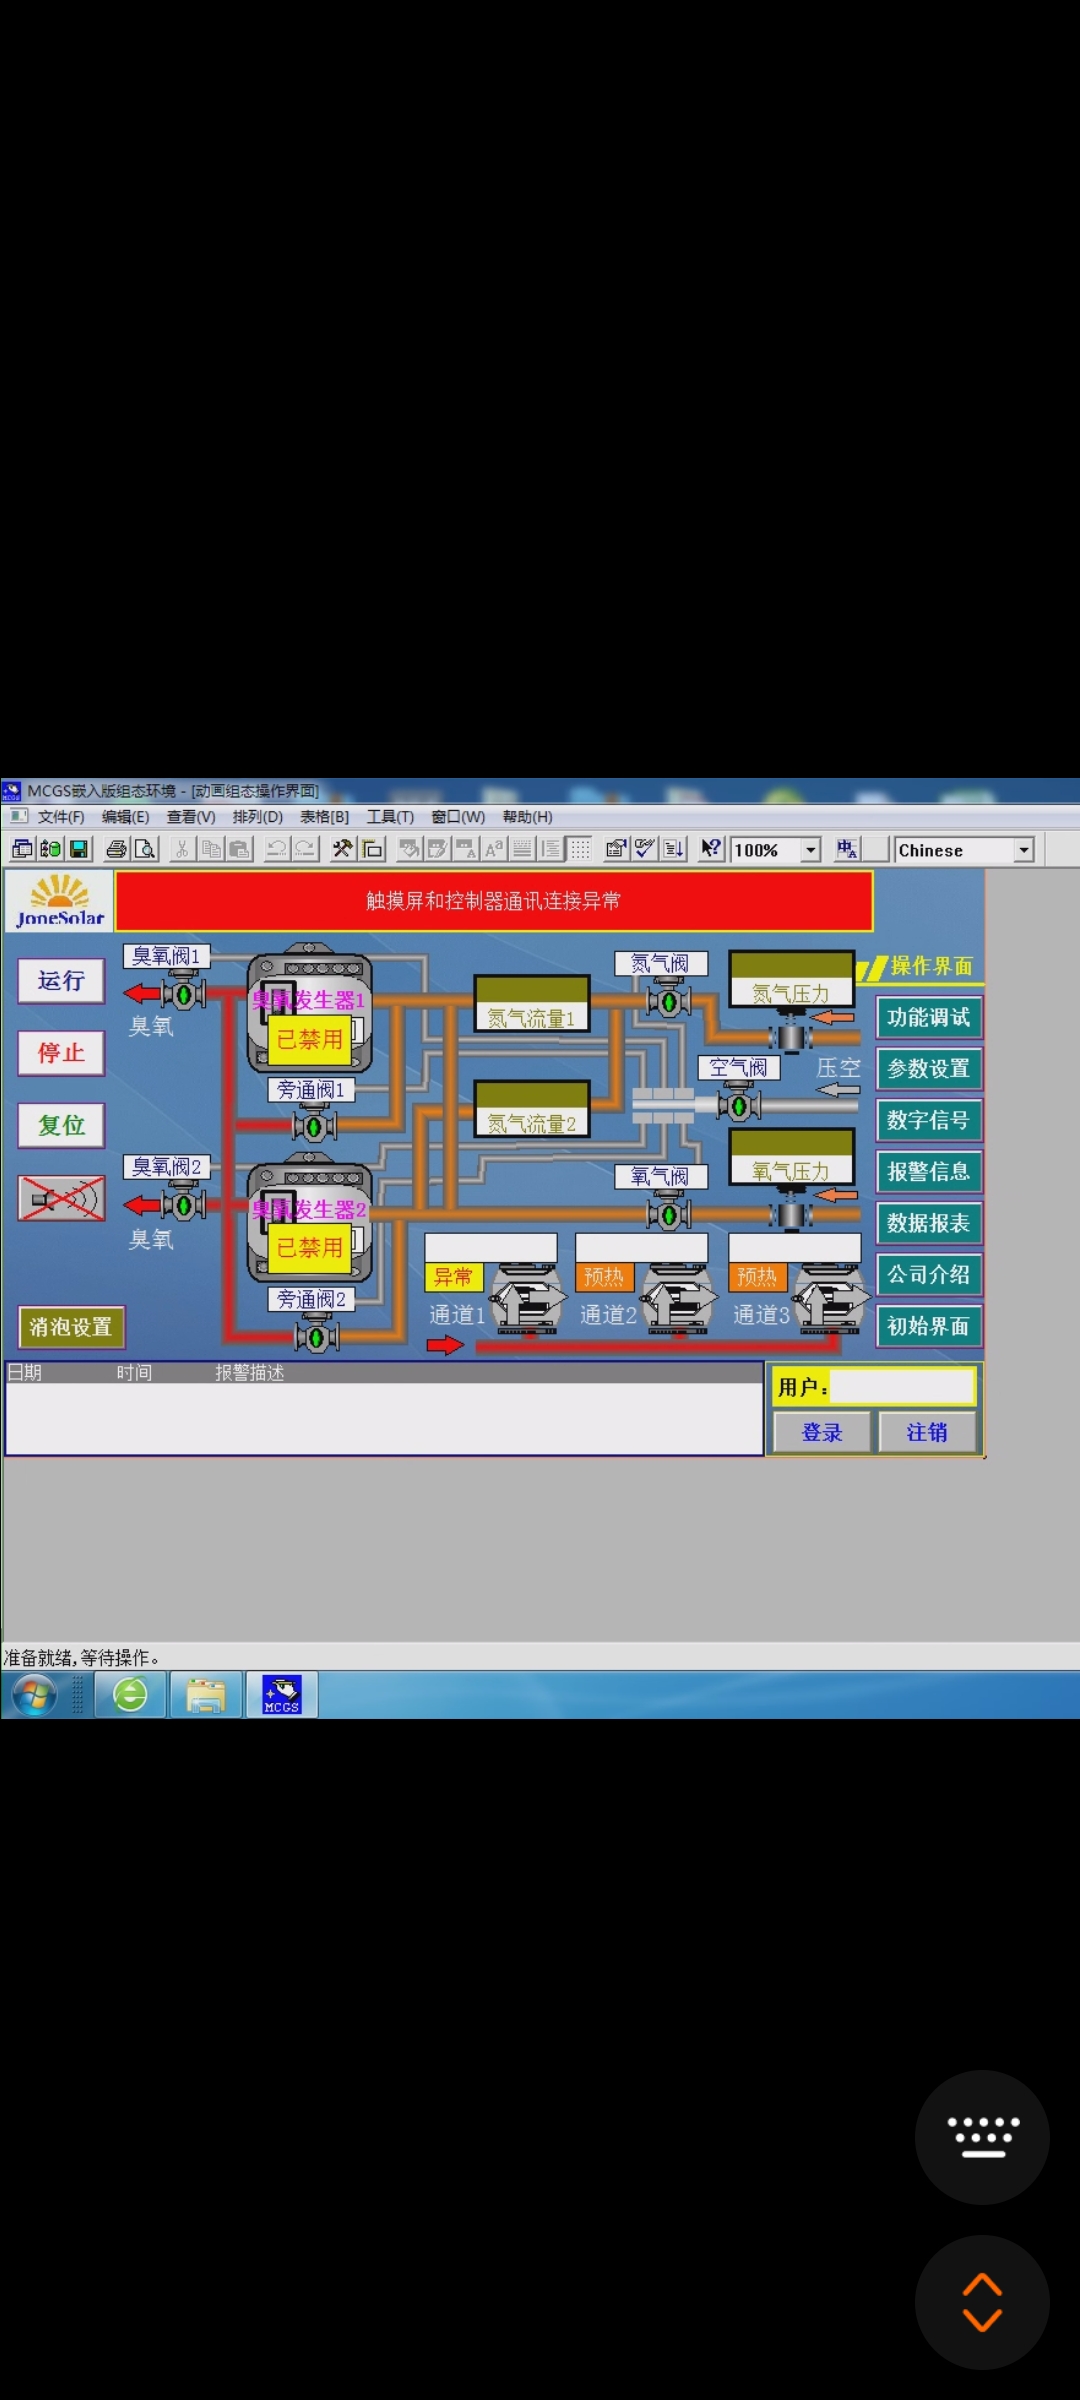
Task: Click the hammer and wrench toolbox icon
Action: click(342, 849)
